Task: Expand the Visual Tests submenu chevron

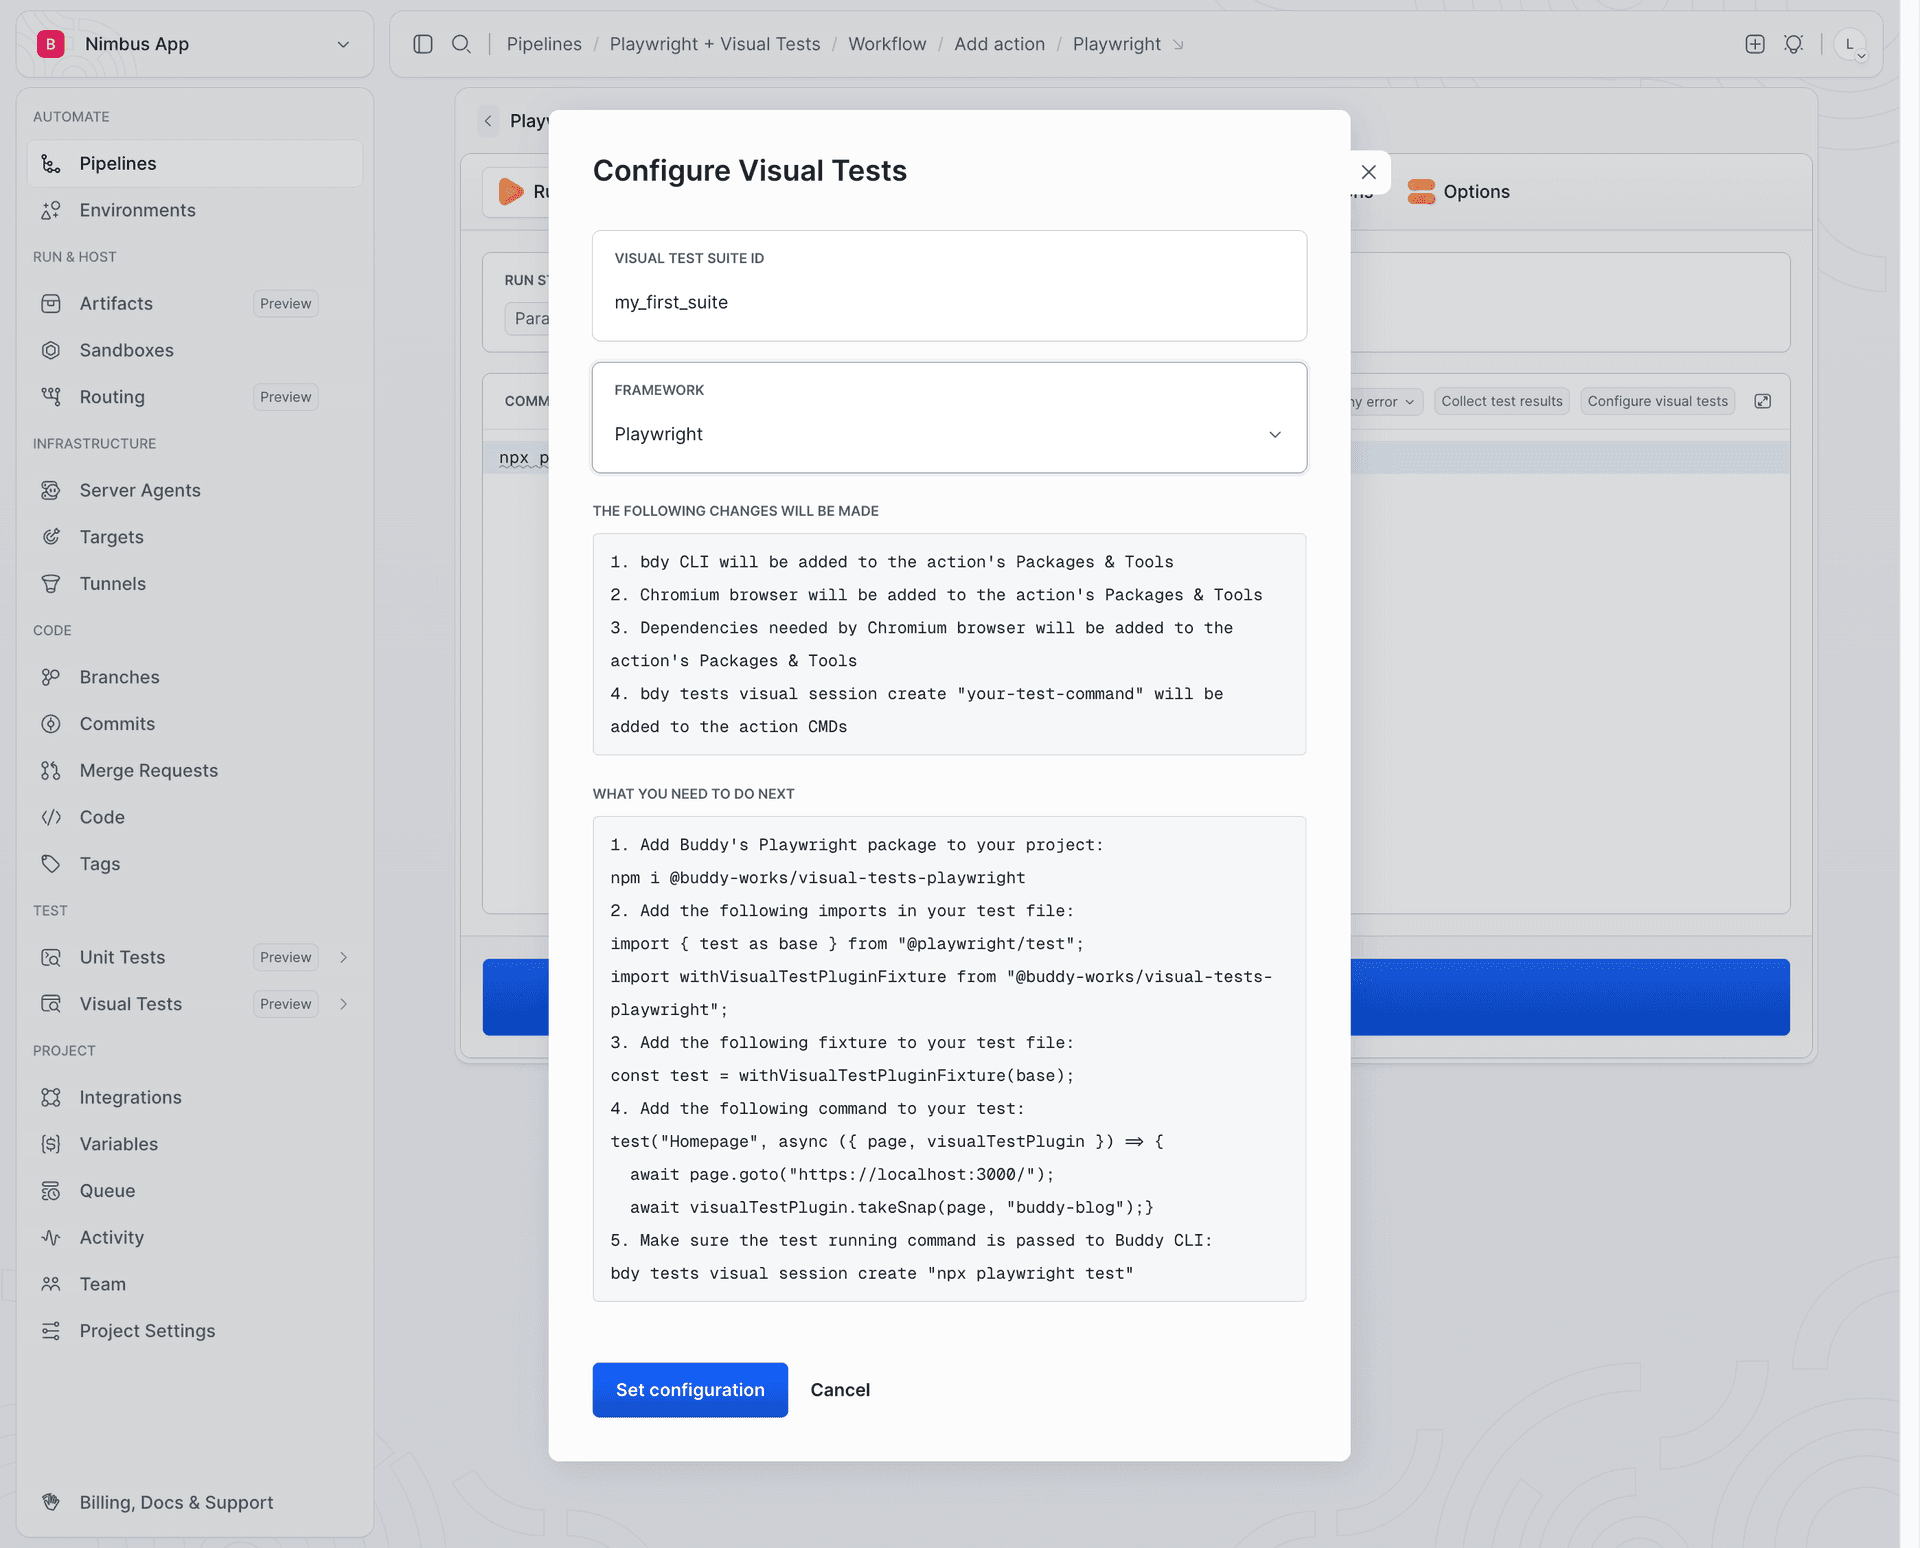Action: (x=344, y=1004)
